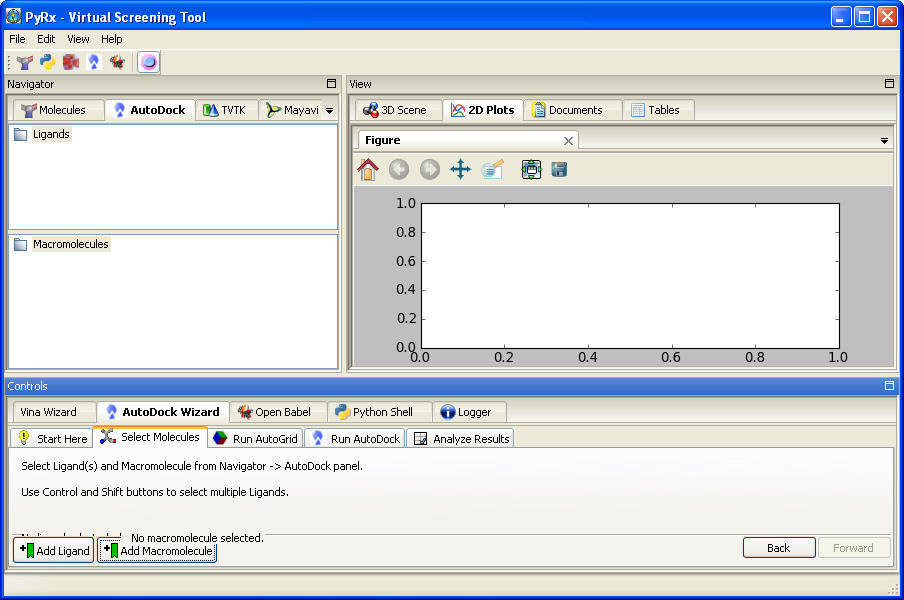The height and width of the screenshot is (600, 904).
Task: Open the Python Shell tab
Action: (x=378, y=412)
